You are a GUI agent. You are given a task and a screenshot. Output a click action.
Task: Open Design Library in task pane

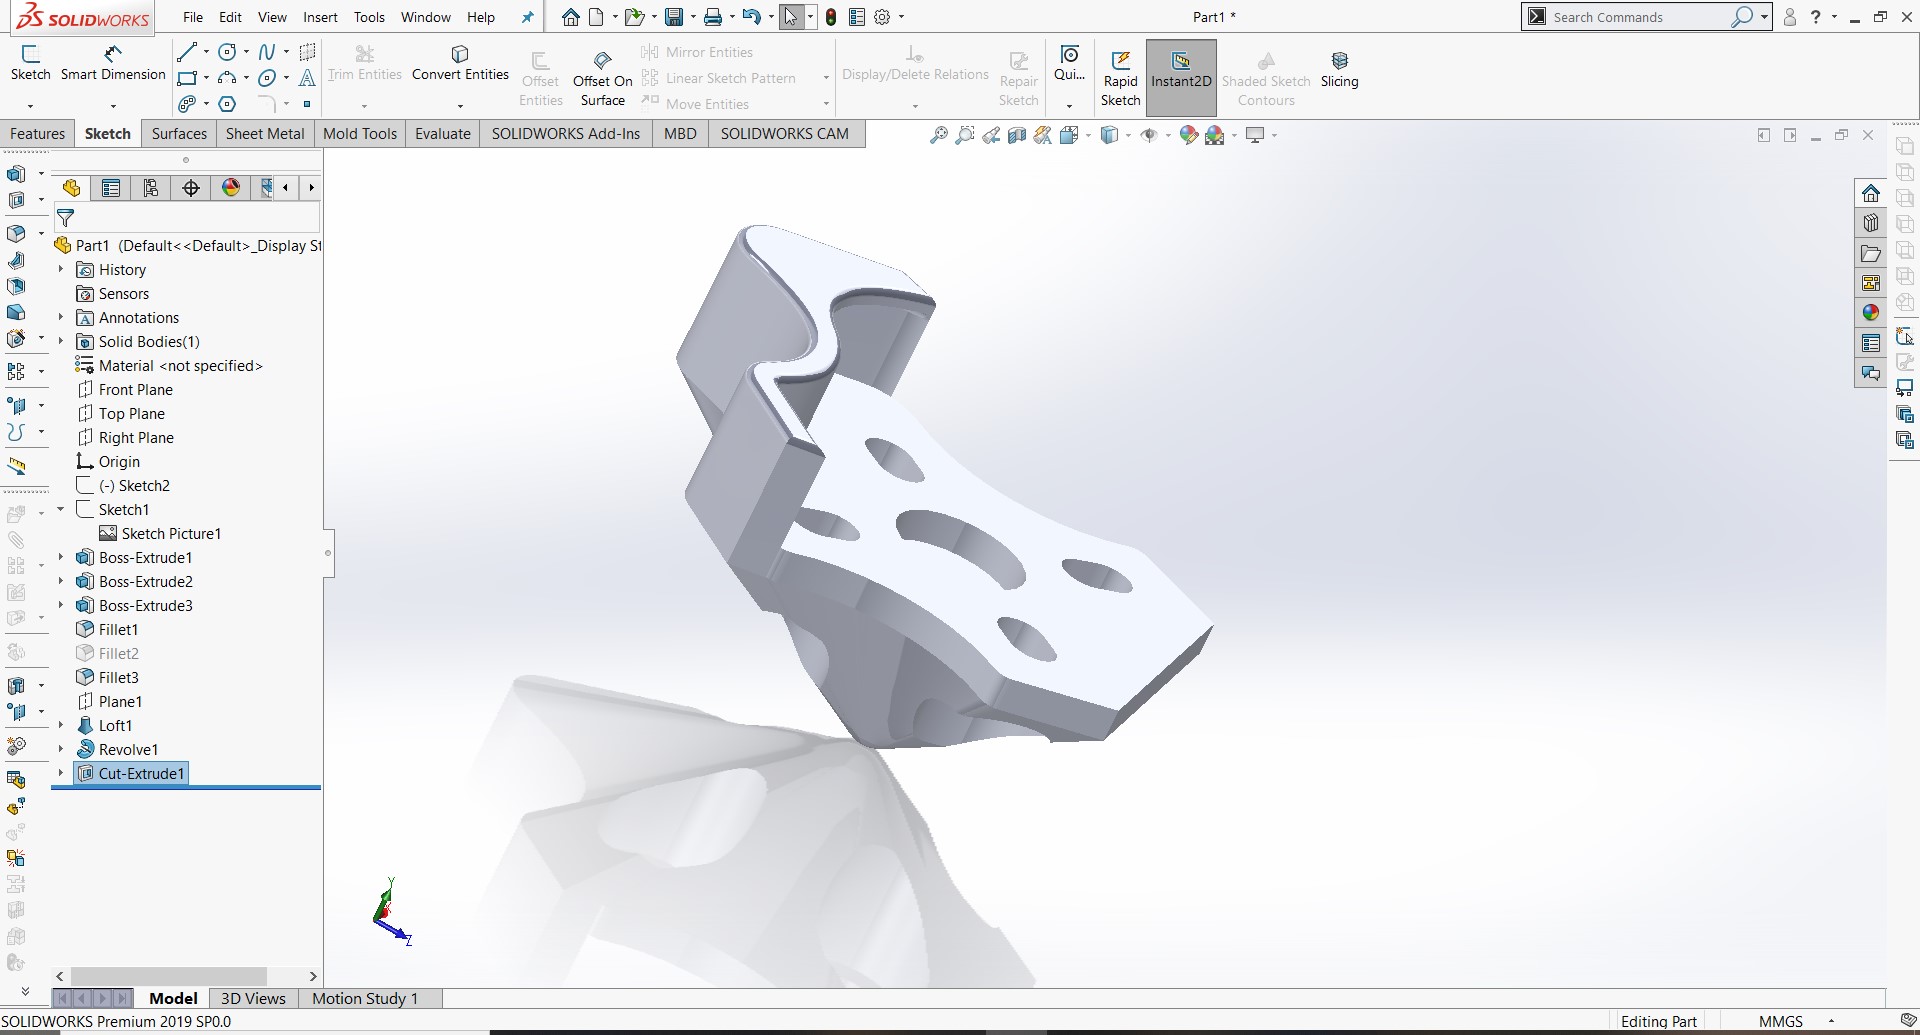(1871, 223)
